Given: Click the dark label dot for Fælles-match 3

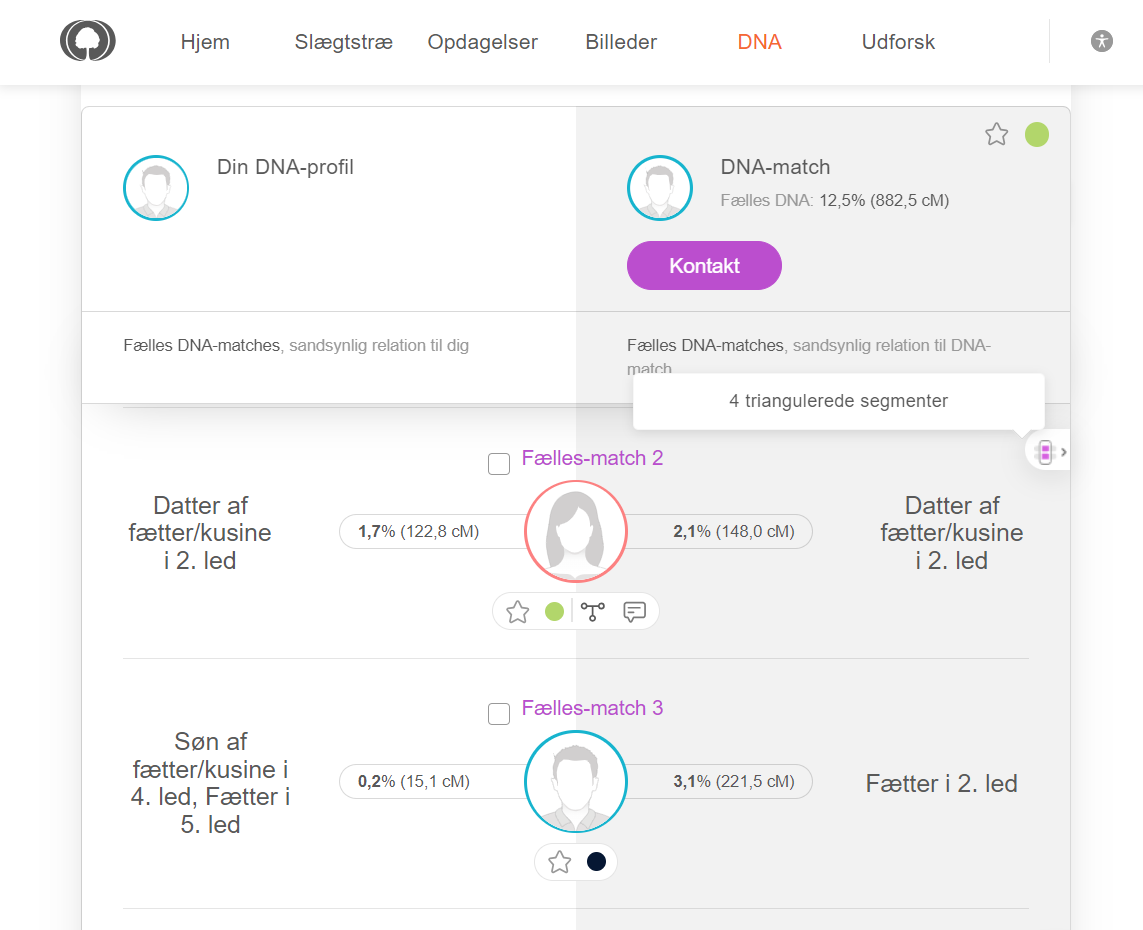Looking at the screenshot, I should (596, 862).
